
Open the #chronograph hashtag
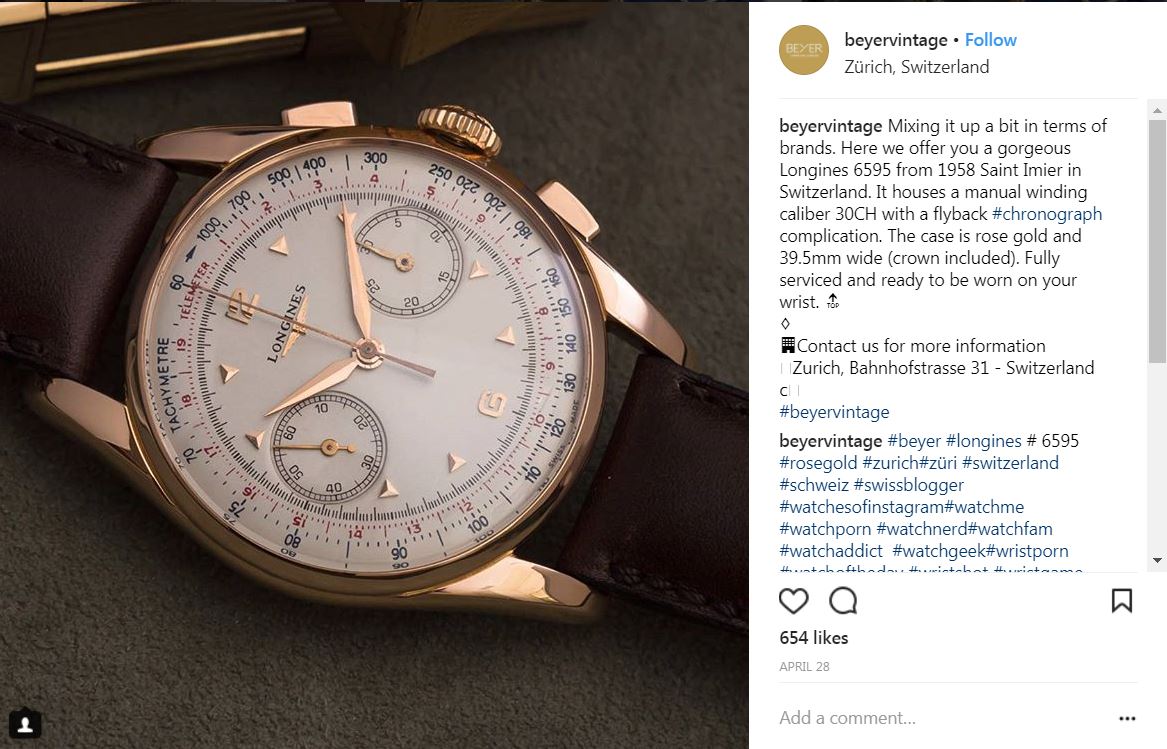(x=1047, y=214)
